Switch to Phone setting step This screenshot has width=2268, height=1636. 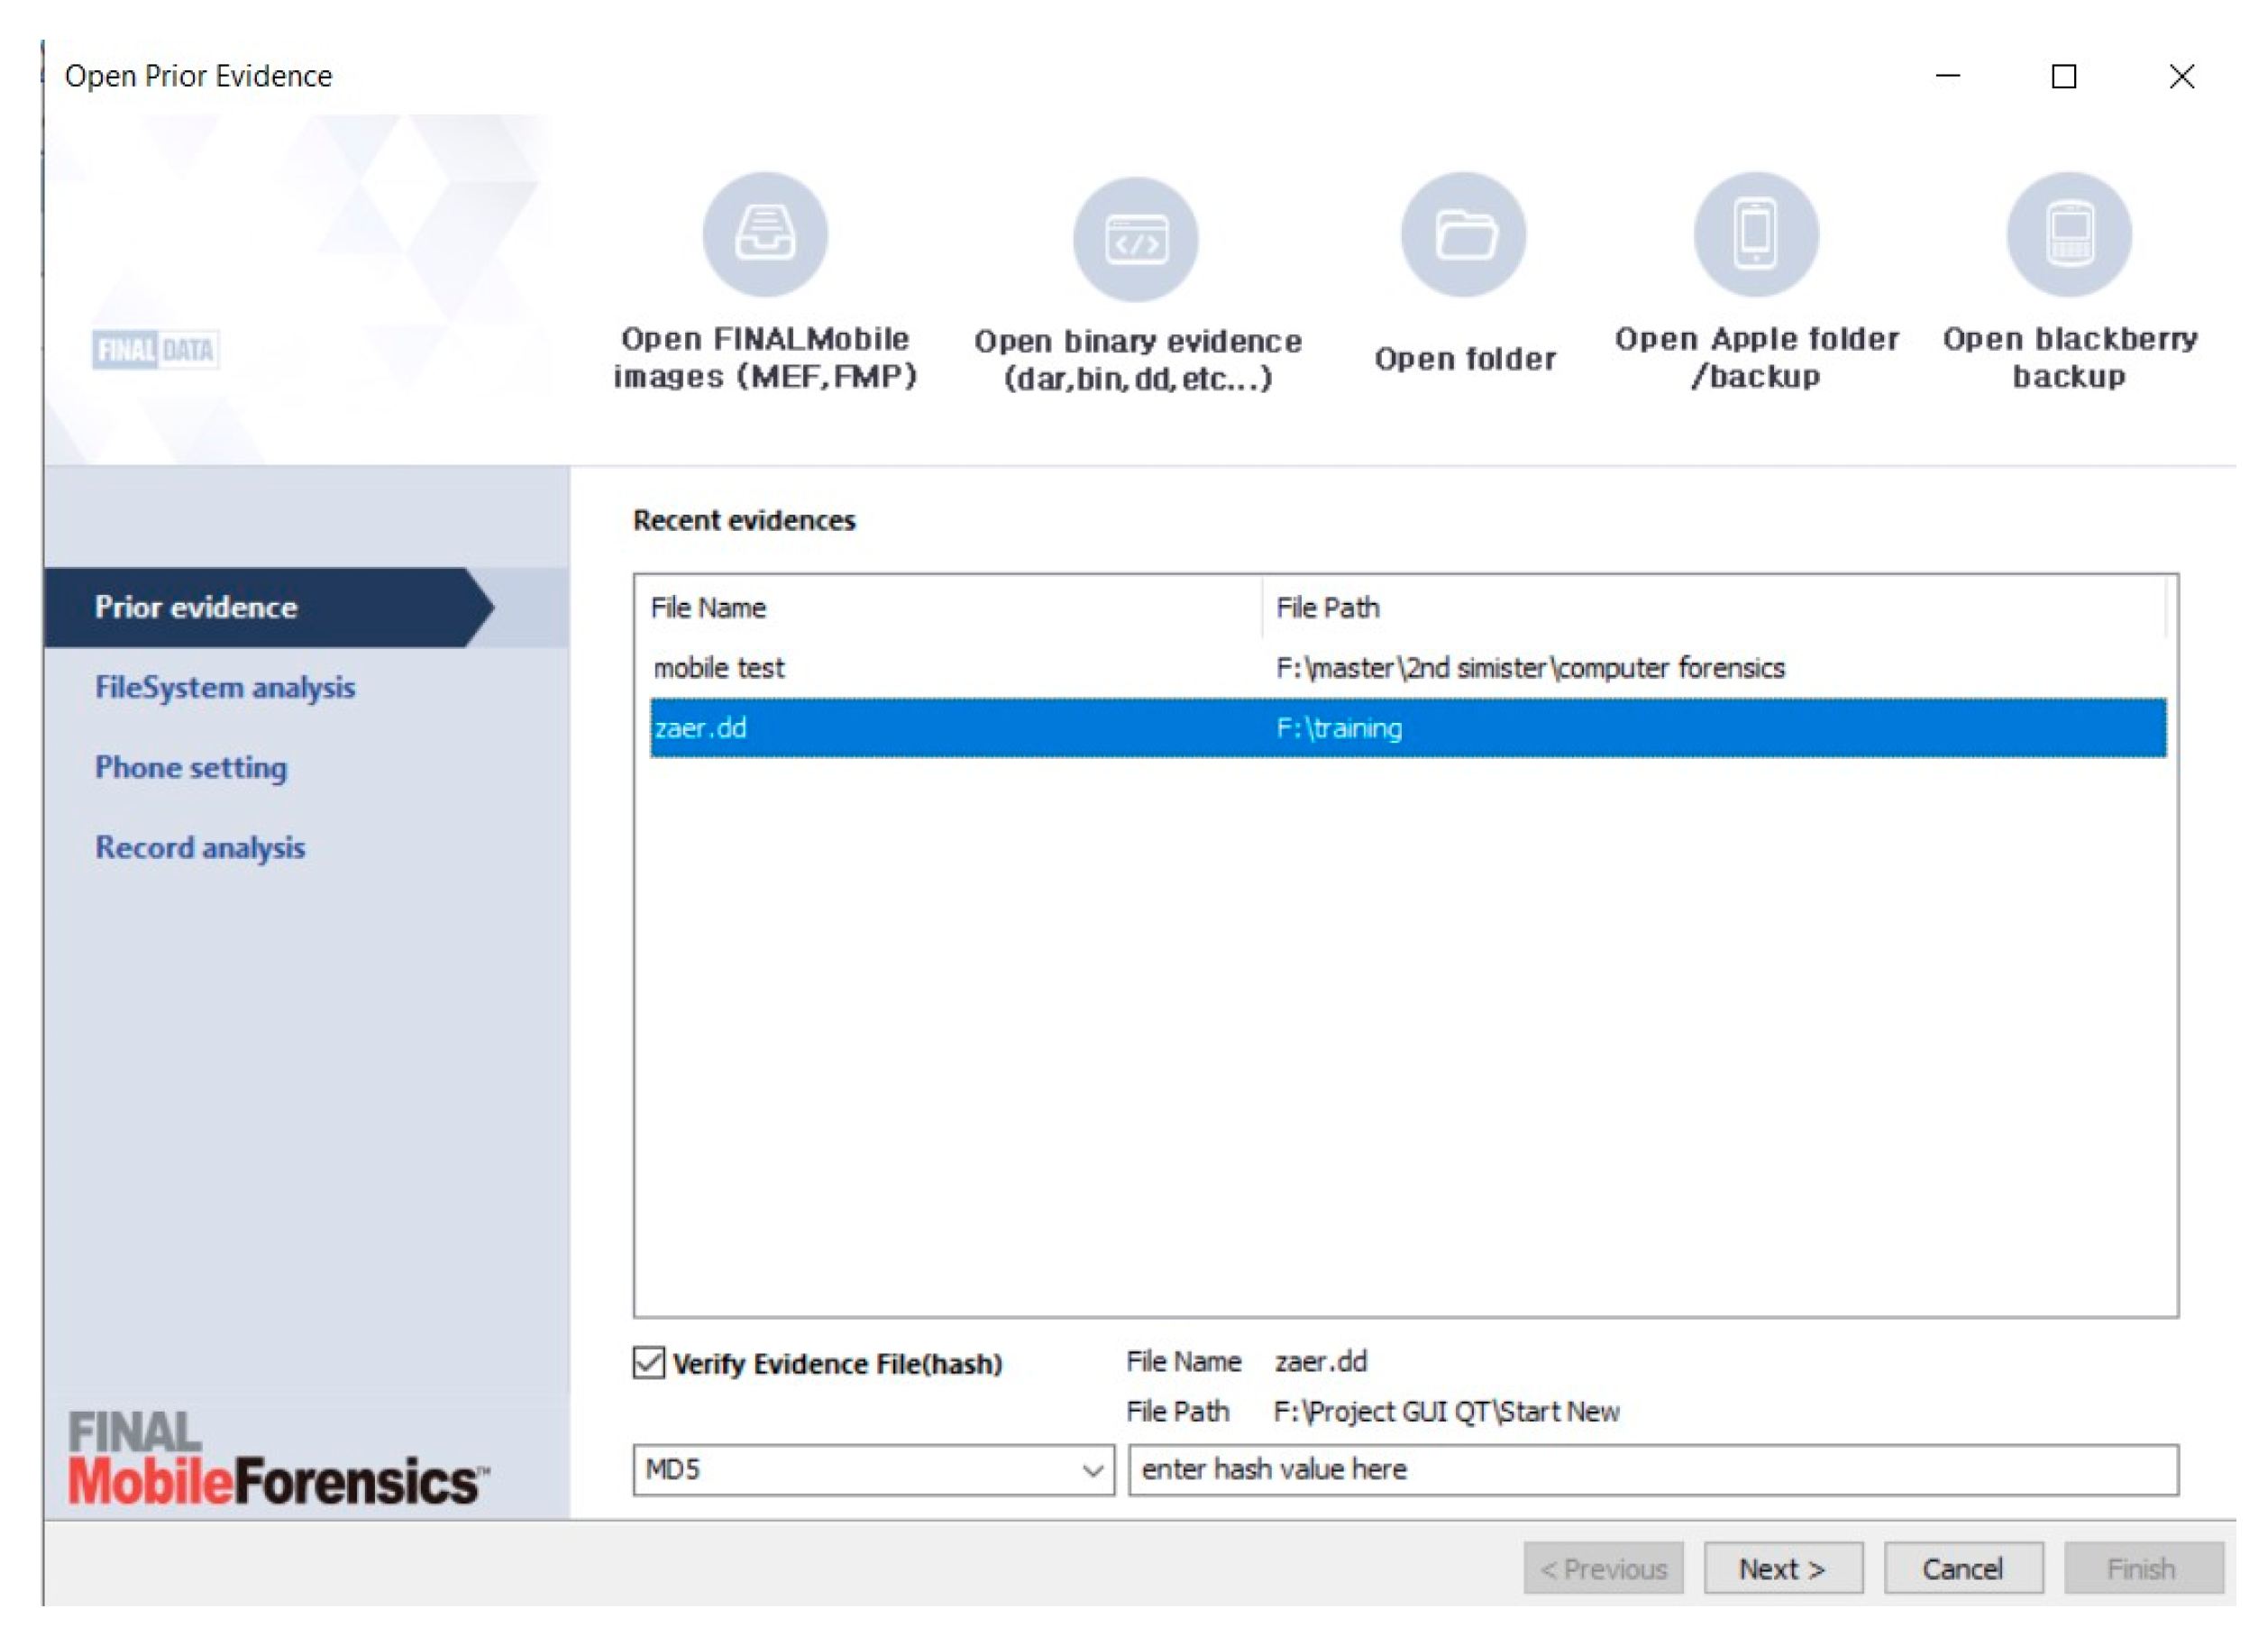(191, 767)
